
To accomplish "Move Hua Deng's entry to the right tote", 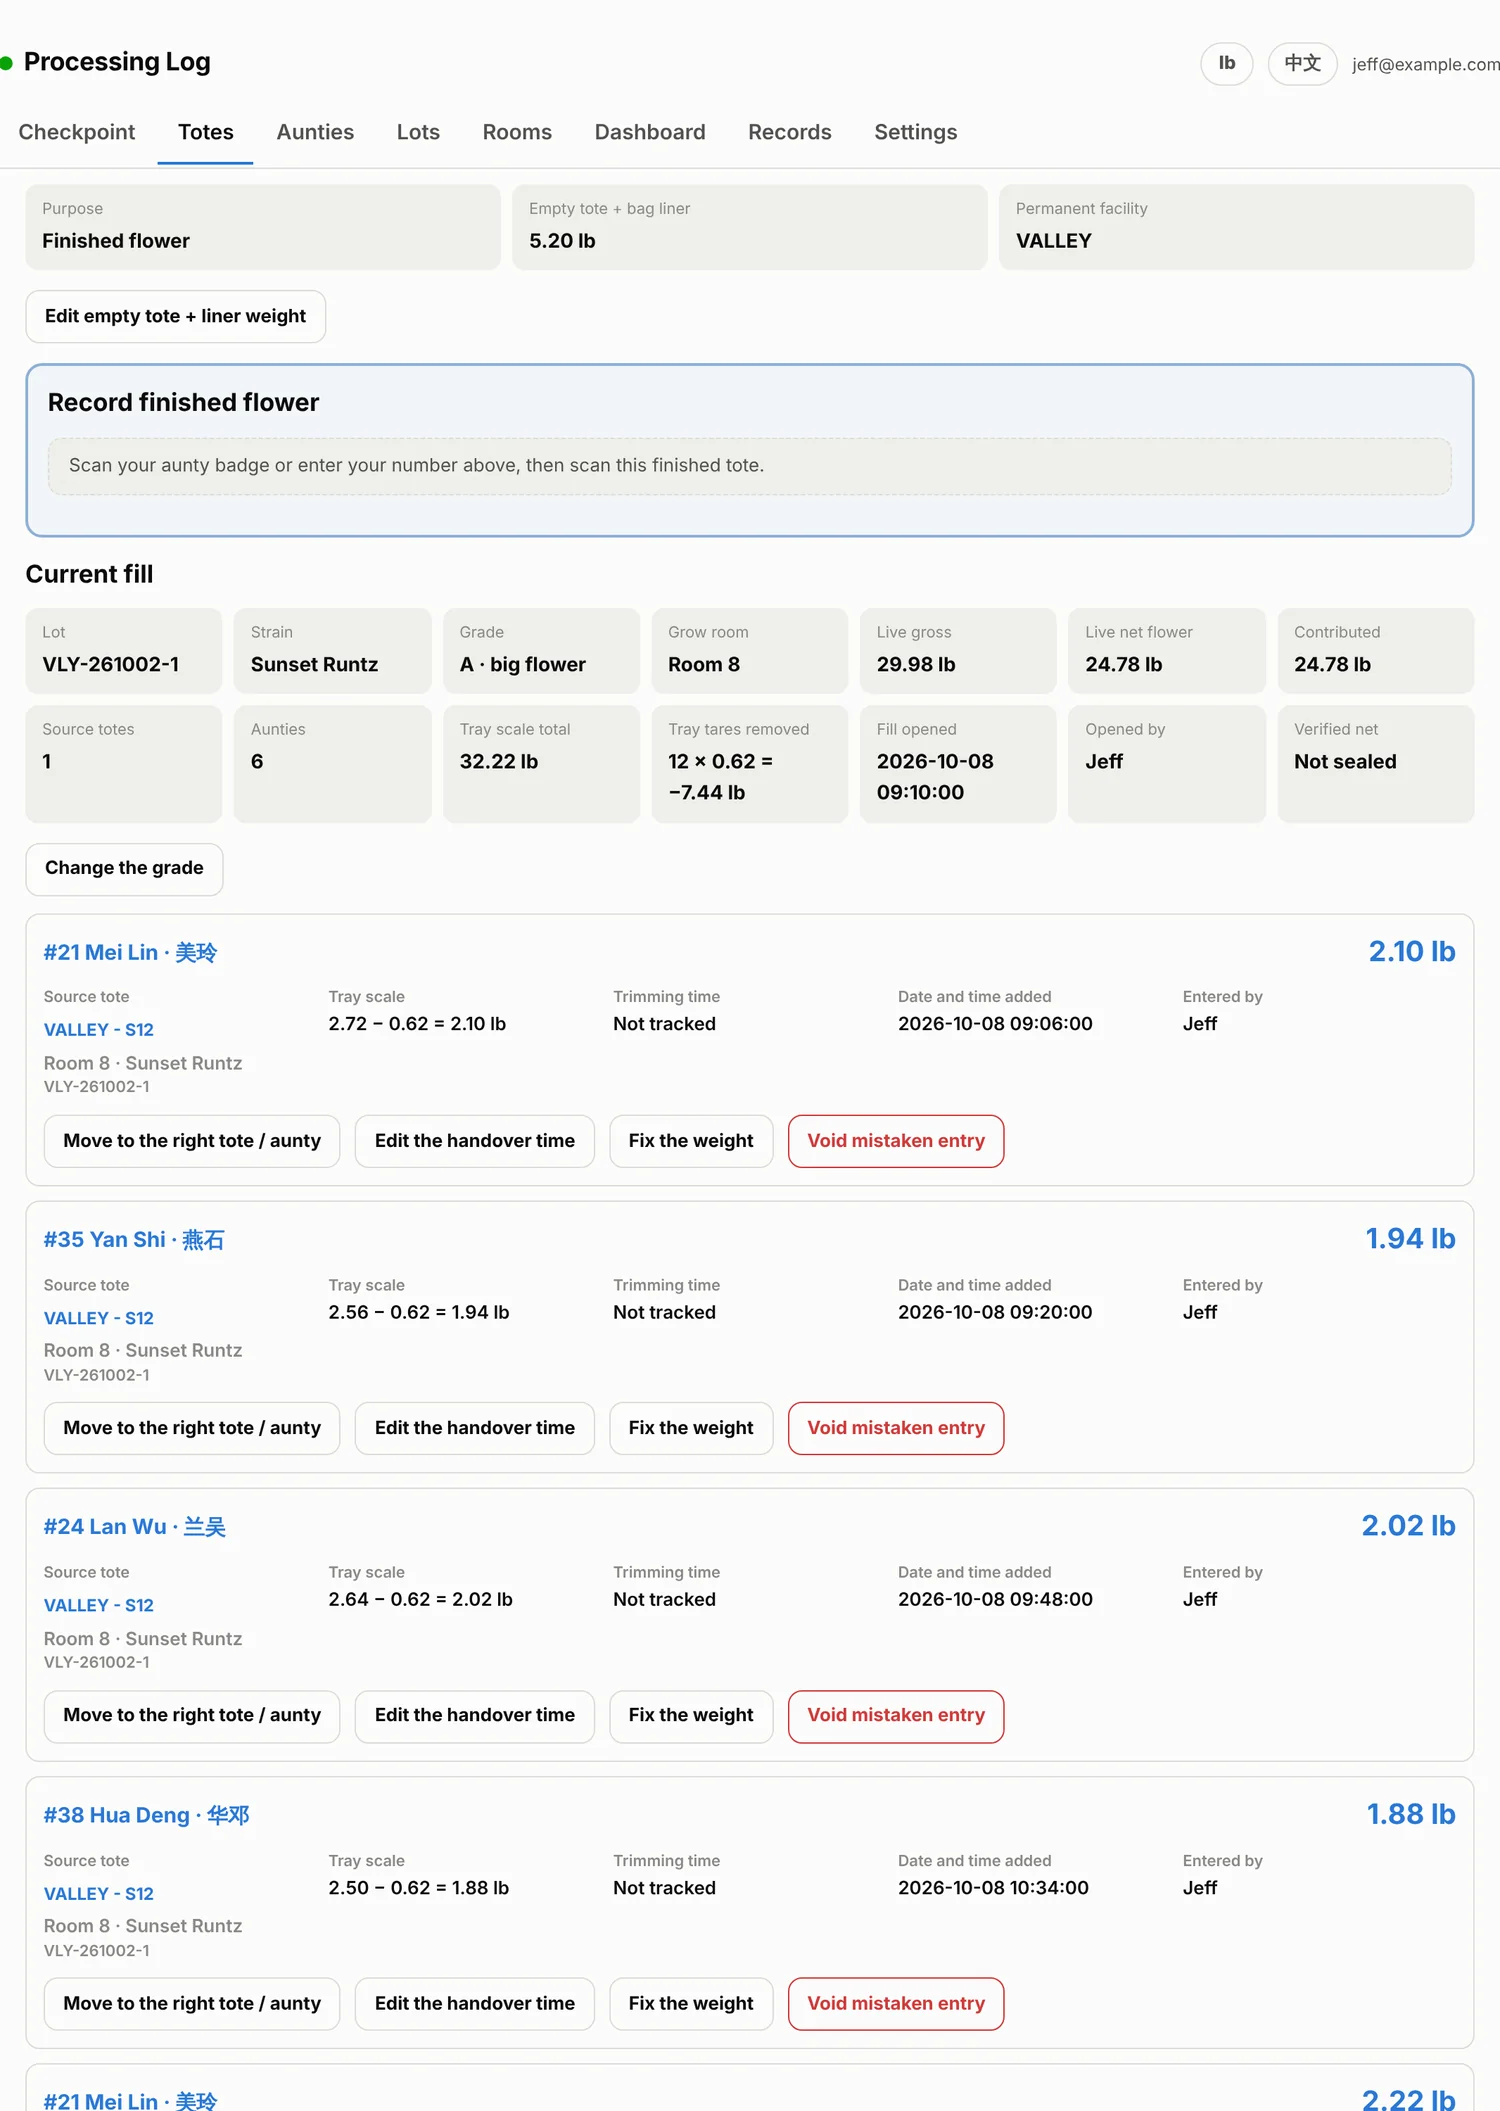I will (x=192, y=2004).
